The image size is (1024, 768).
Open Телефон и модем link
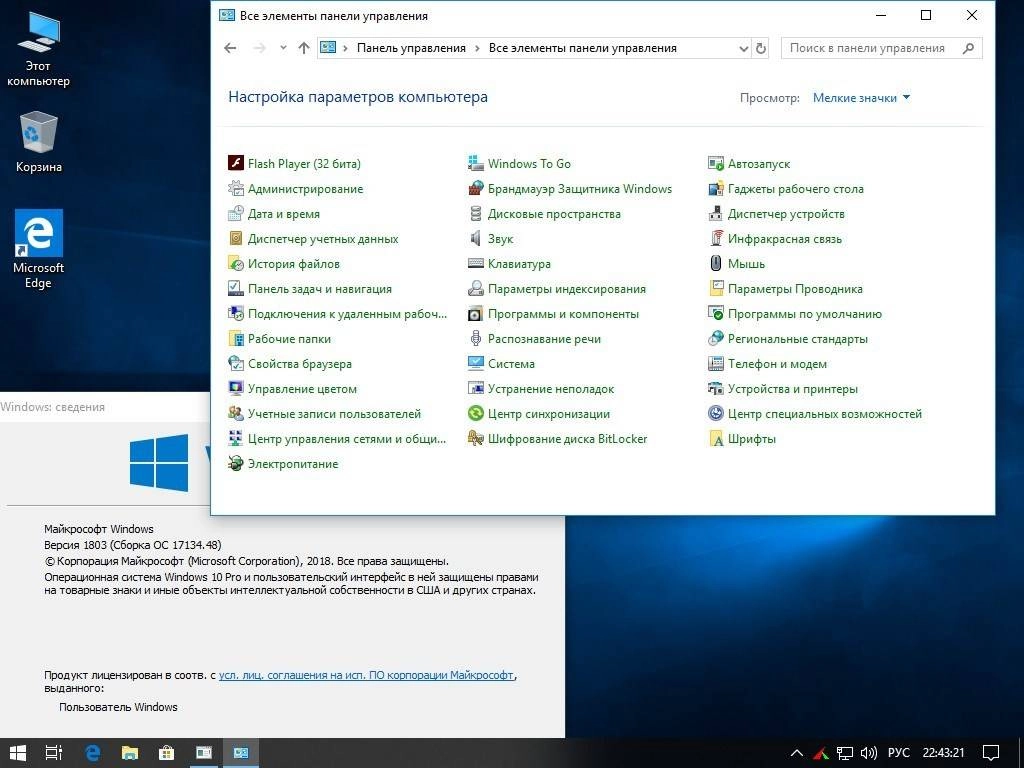click(x=778, y=364)
